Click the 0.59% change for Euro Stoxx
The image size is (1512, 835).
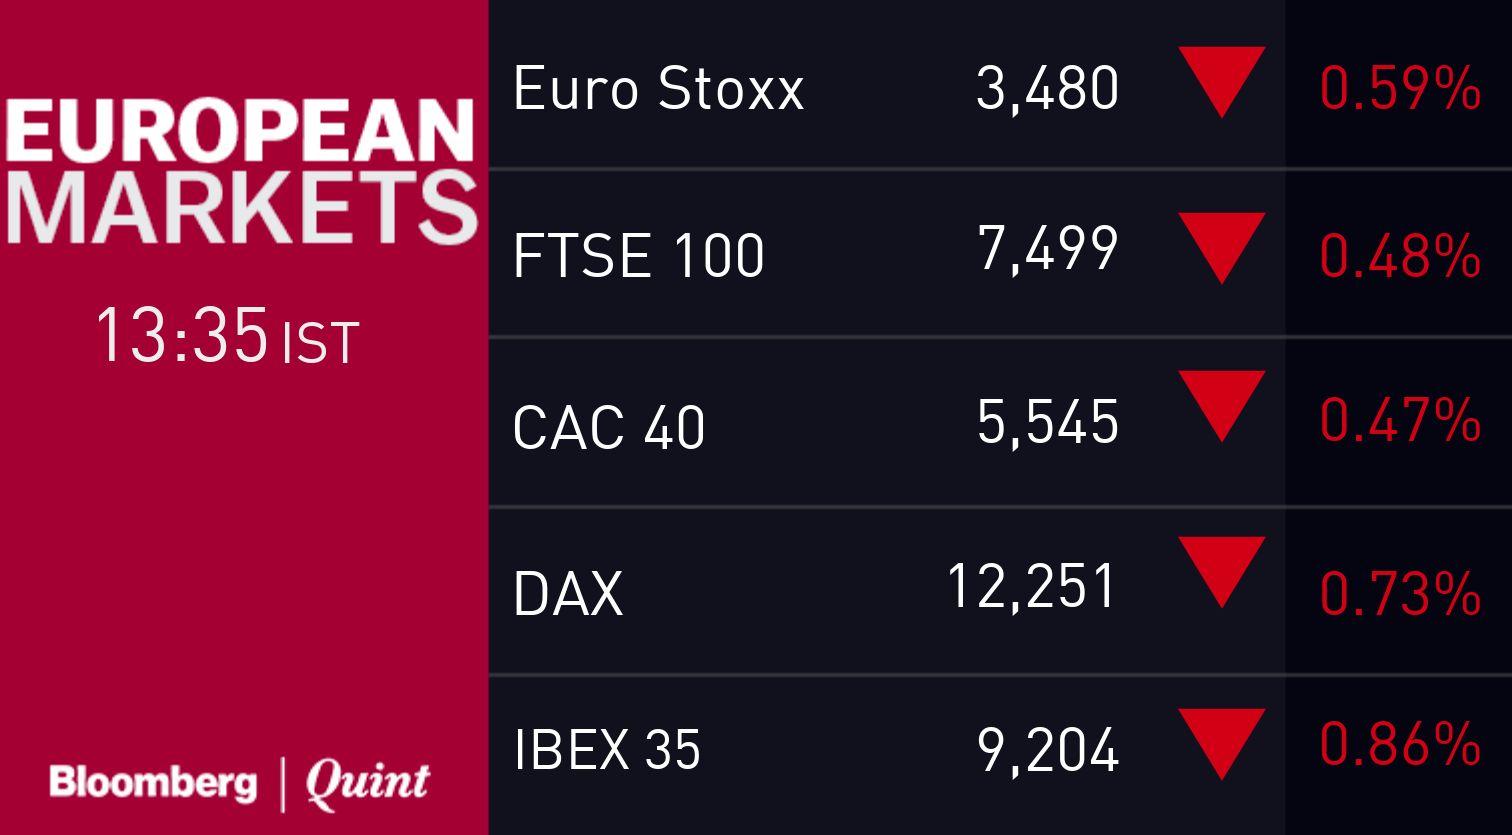click(1399, 89)
